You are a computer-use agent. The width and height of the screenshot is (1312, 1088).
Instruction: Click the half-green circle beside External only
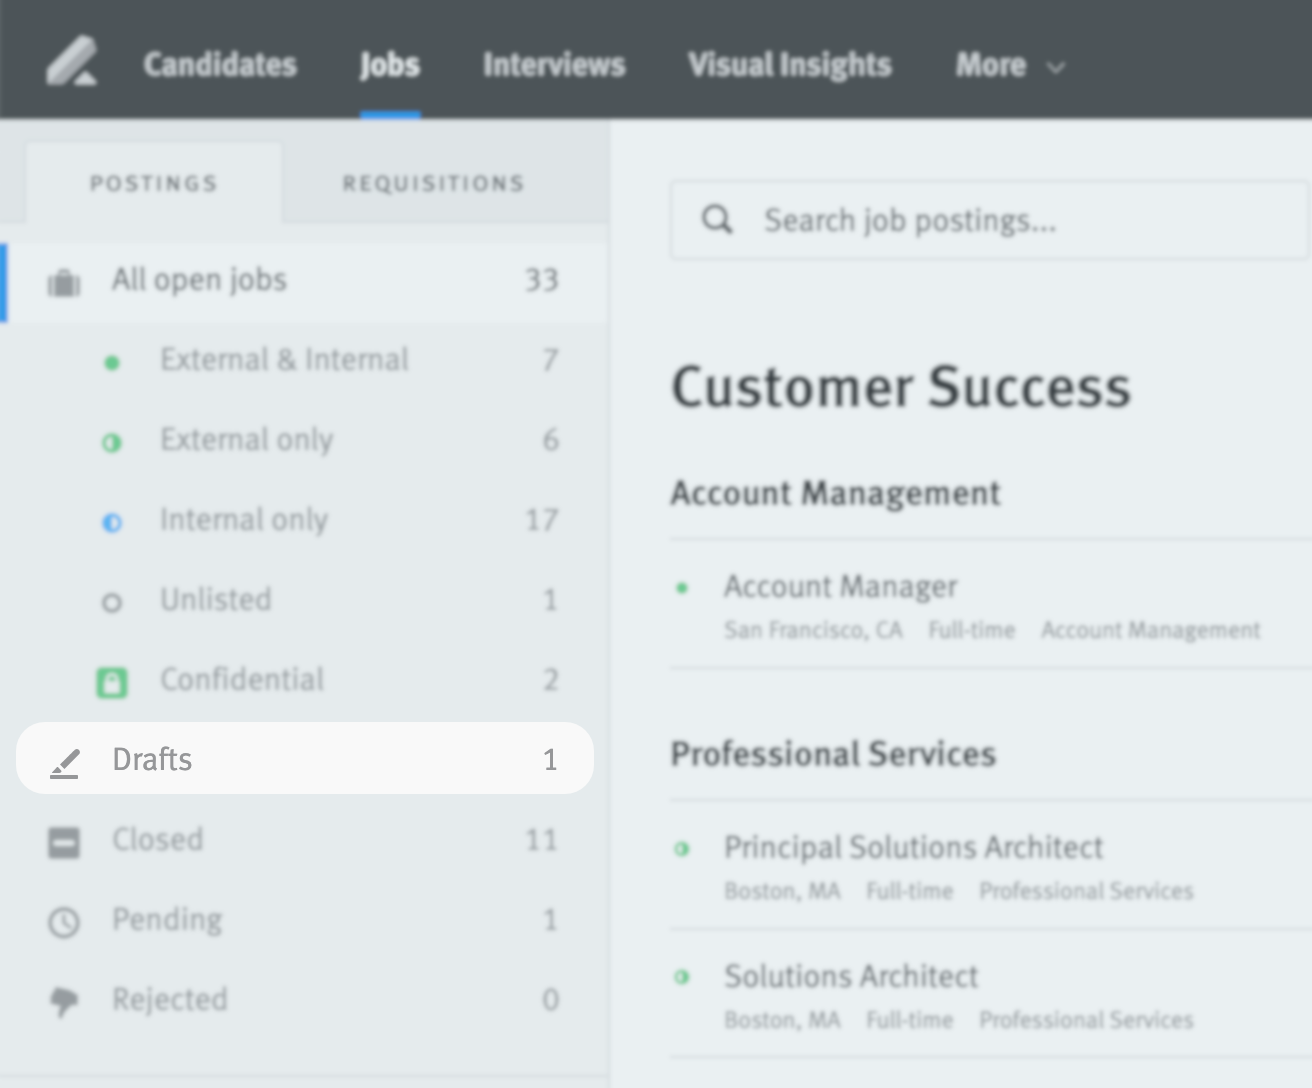[112, 442]
